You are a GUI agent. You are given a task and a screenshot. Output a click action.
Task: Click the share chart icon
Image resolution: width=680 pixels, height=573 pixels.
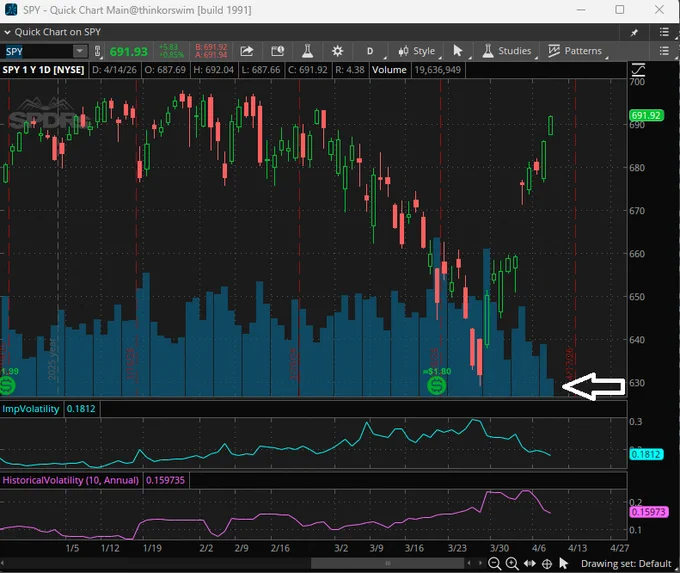[247, 51]
